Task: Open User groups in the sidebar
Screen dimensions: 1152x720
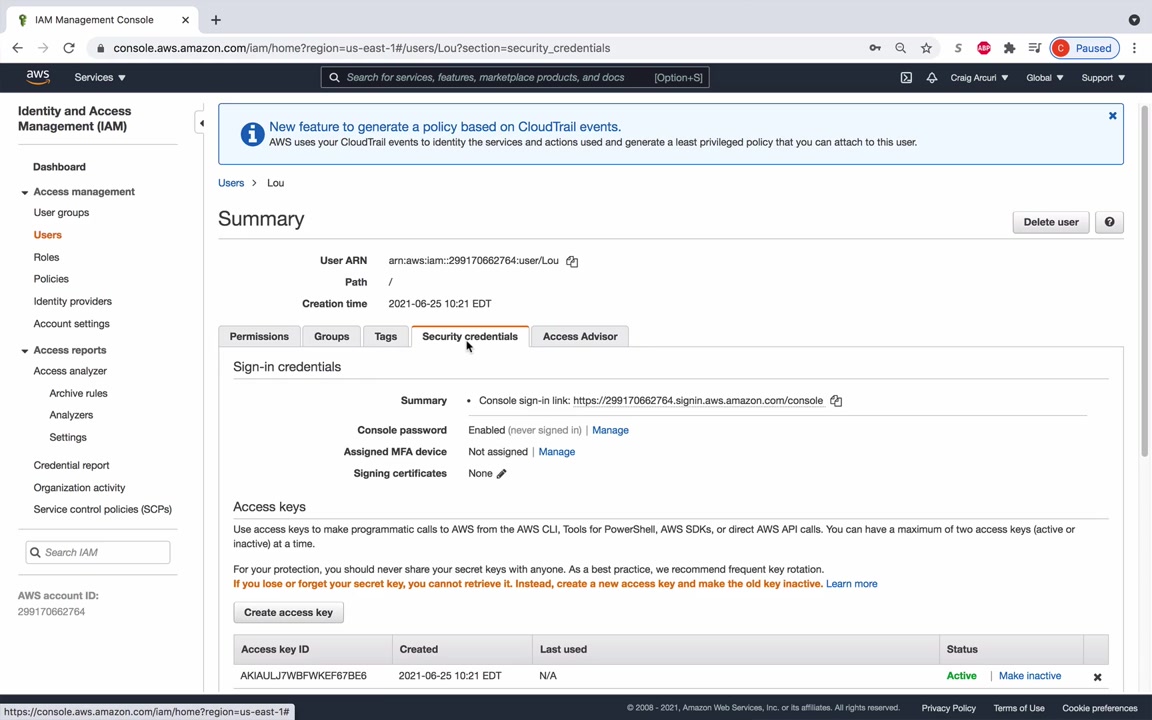Action: tap(61, 212)
